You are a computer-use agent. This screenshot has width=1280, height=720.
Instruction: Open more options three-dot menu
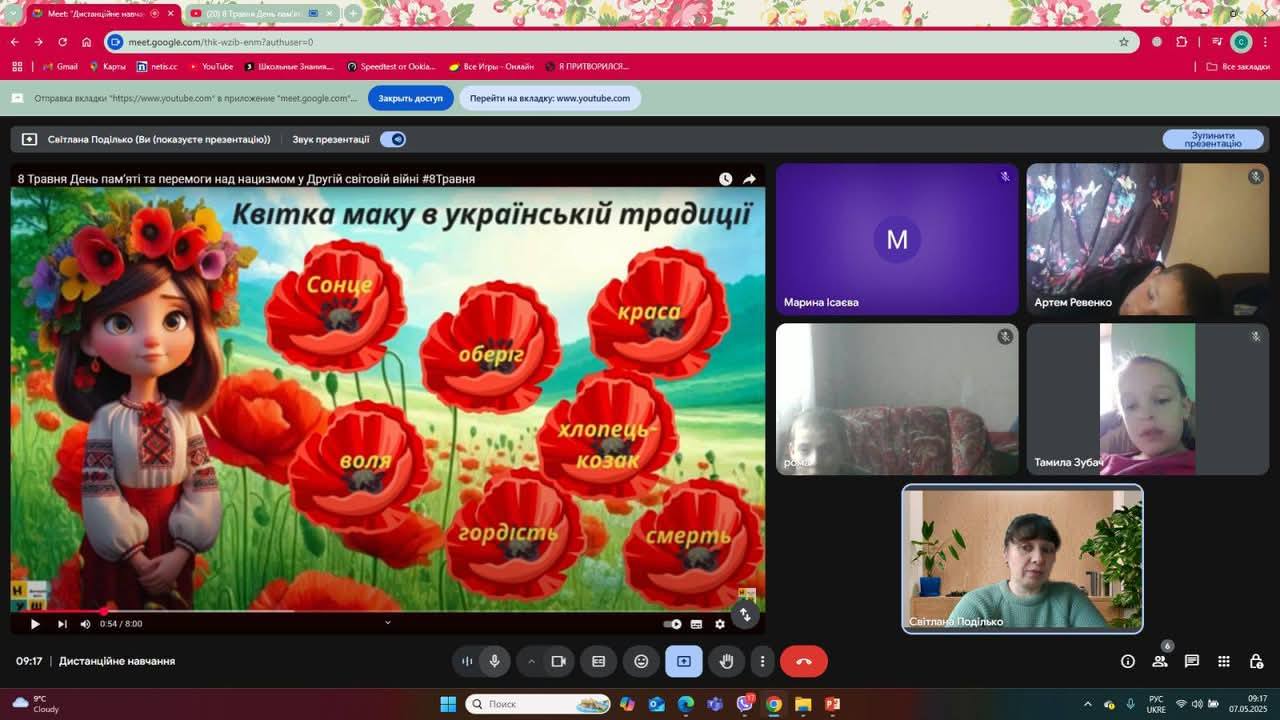coord(762,661)
